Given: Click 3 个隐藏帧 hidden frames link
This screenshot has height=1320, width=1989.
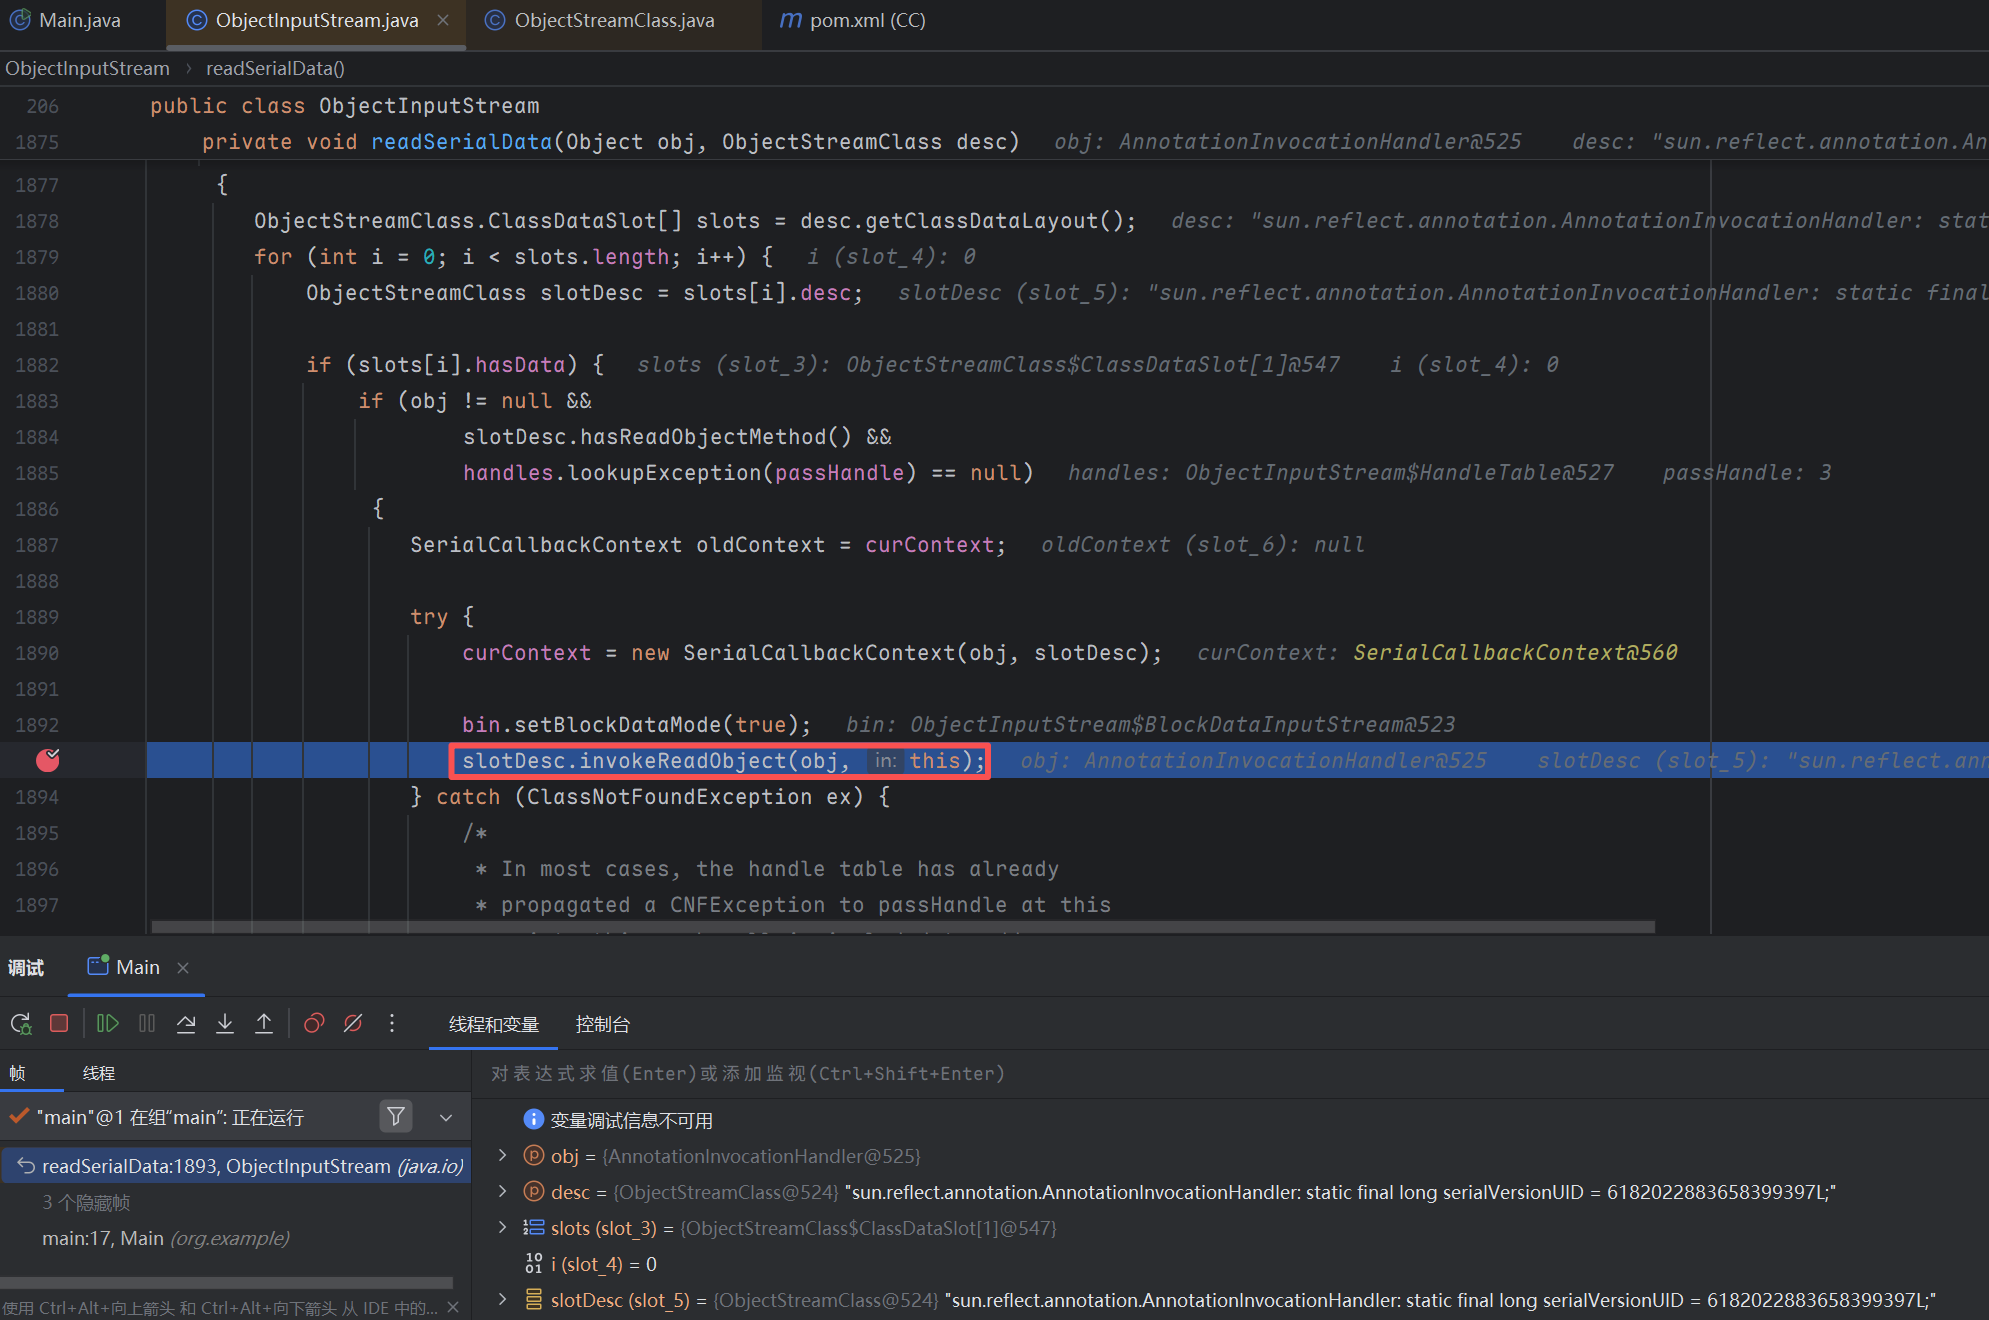Looking at the screenshot, I should point(86,1202).
